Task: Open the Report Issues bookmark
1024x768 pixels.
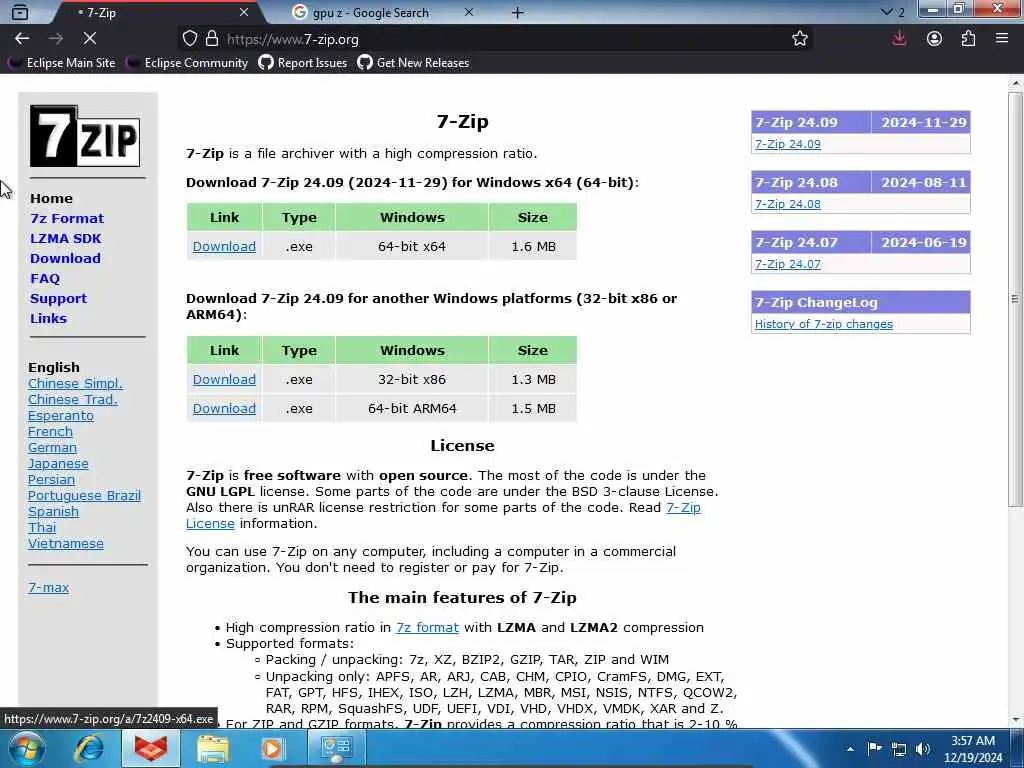Action: [303, 63]
